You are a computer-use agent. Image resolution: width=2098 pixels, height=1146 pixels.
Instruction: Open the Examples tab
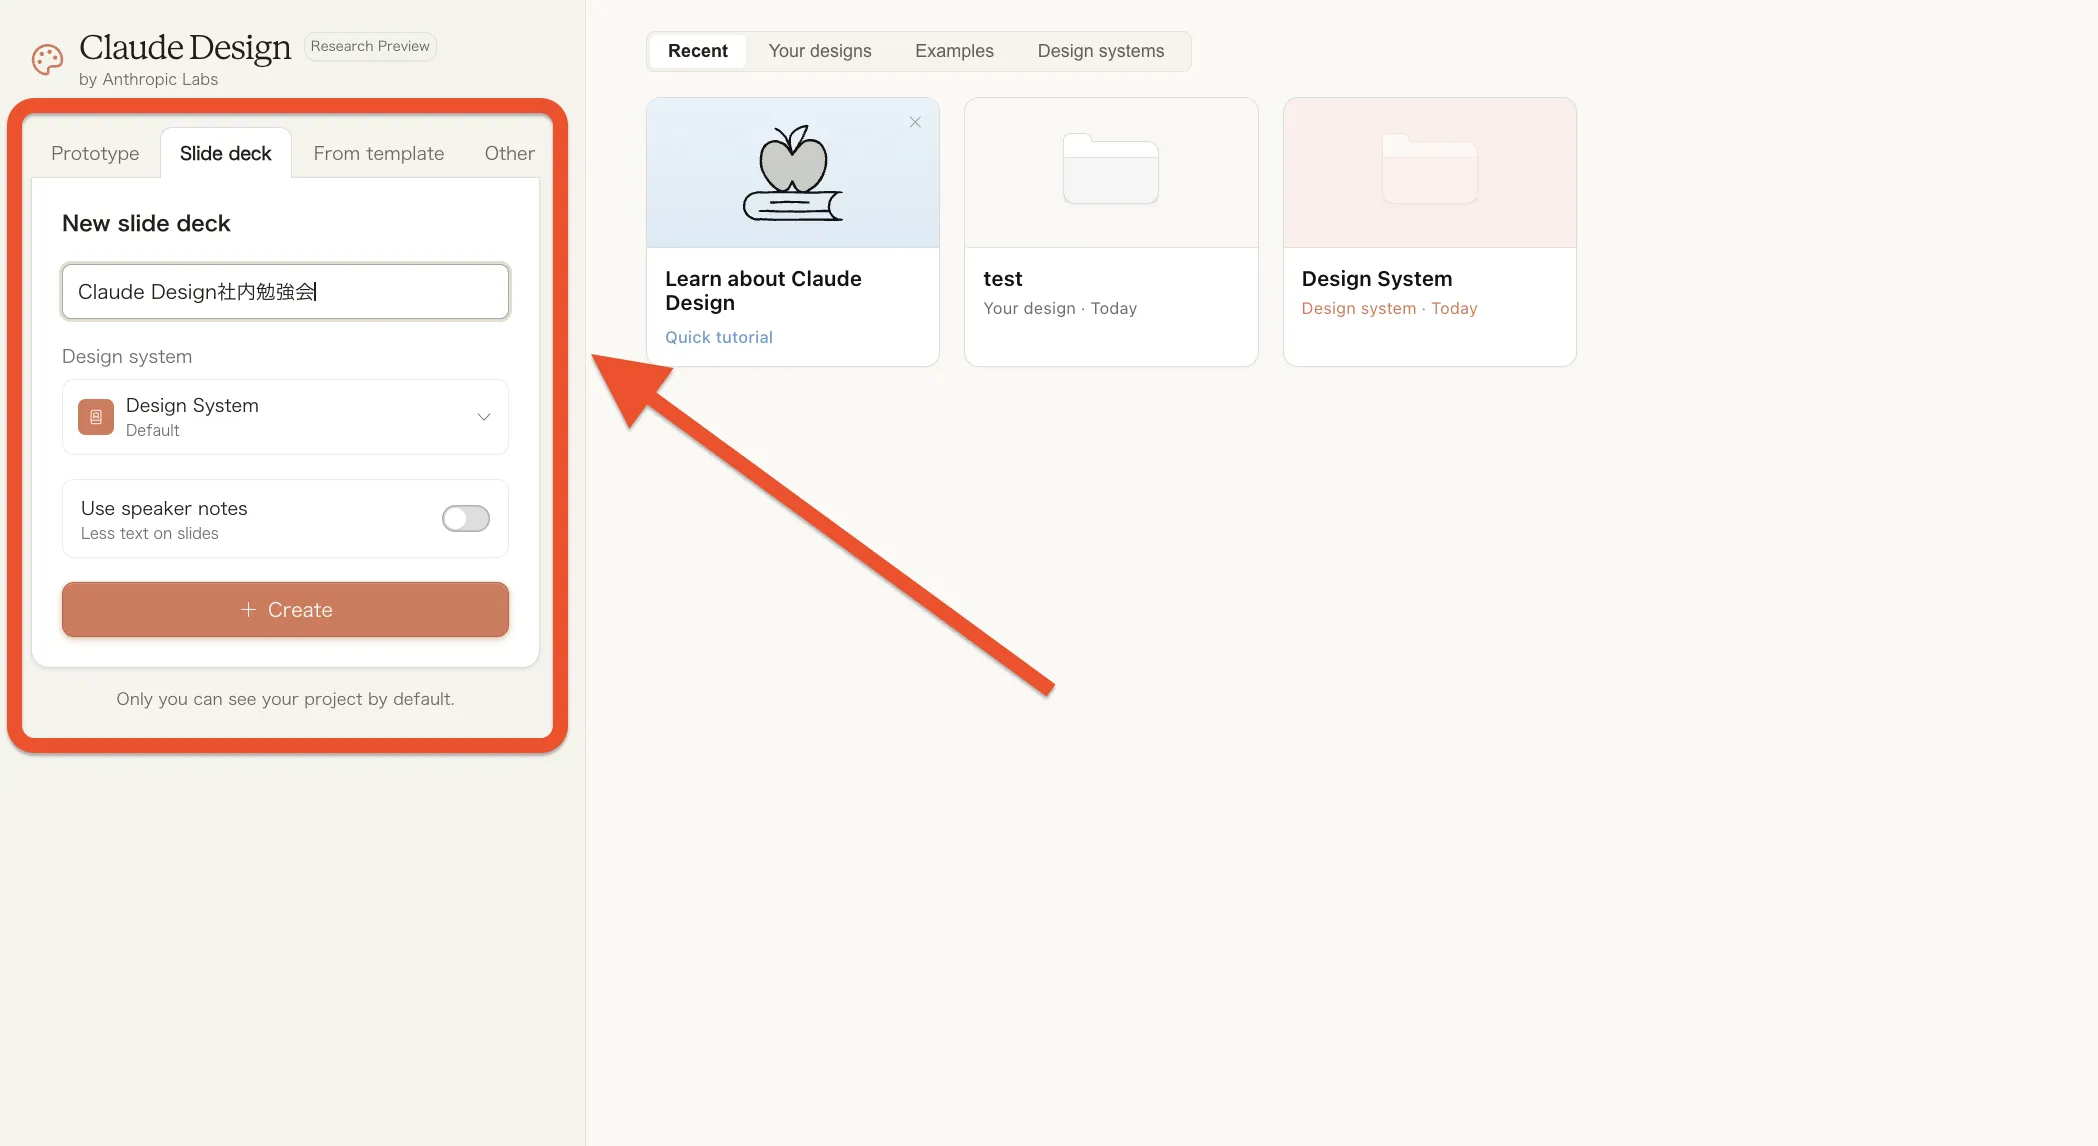point(954,51)
